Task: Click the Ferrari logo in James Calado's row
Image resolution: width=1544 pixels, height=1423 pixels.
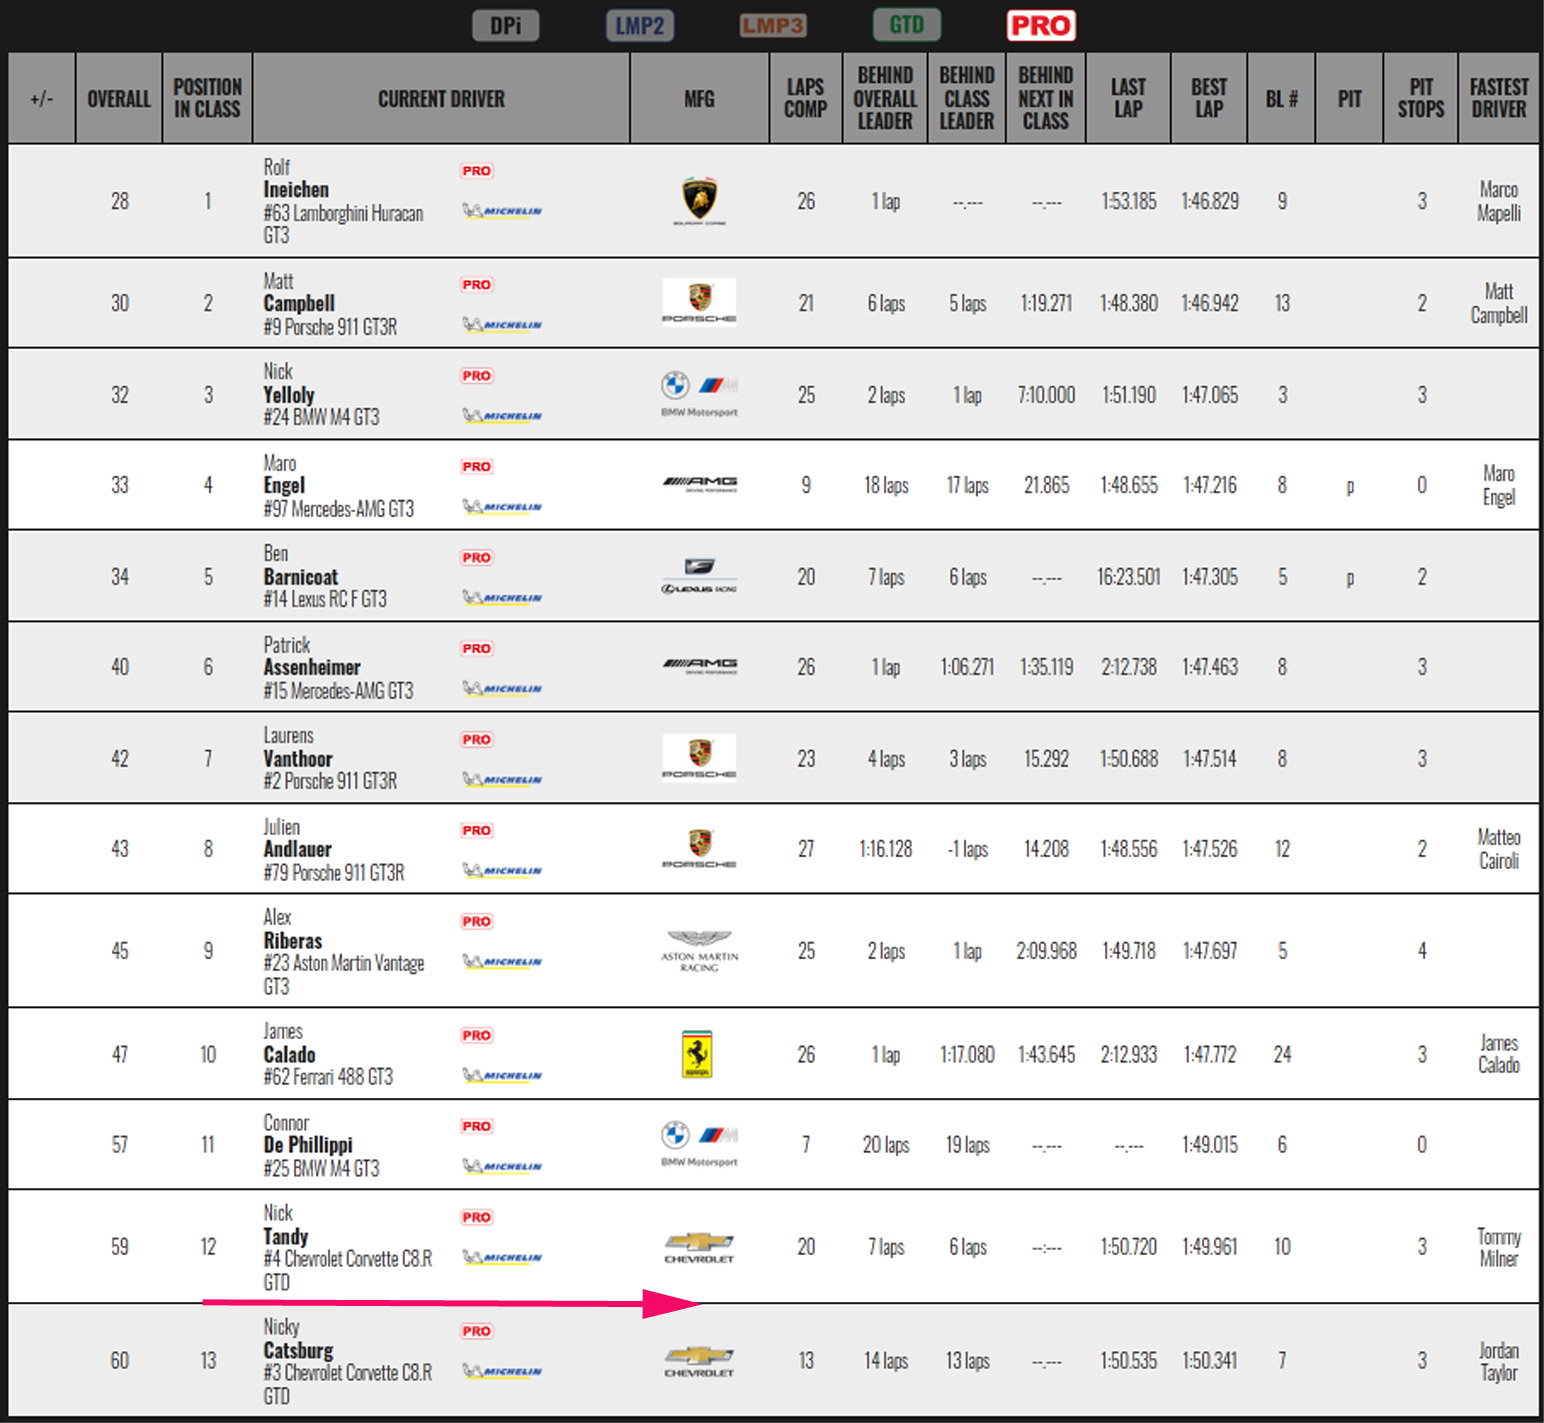Action: pyautogui.click(x=697, y=1054)
